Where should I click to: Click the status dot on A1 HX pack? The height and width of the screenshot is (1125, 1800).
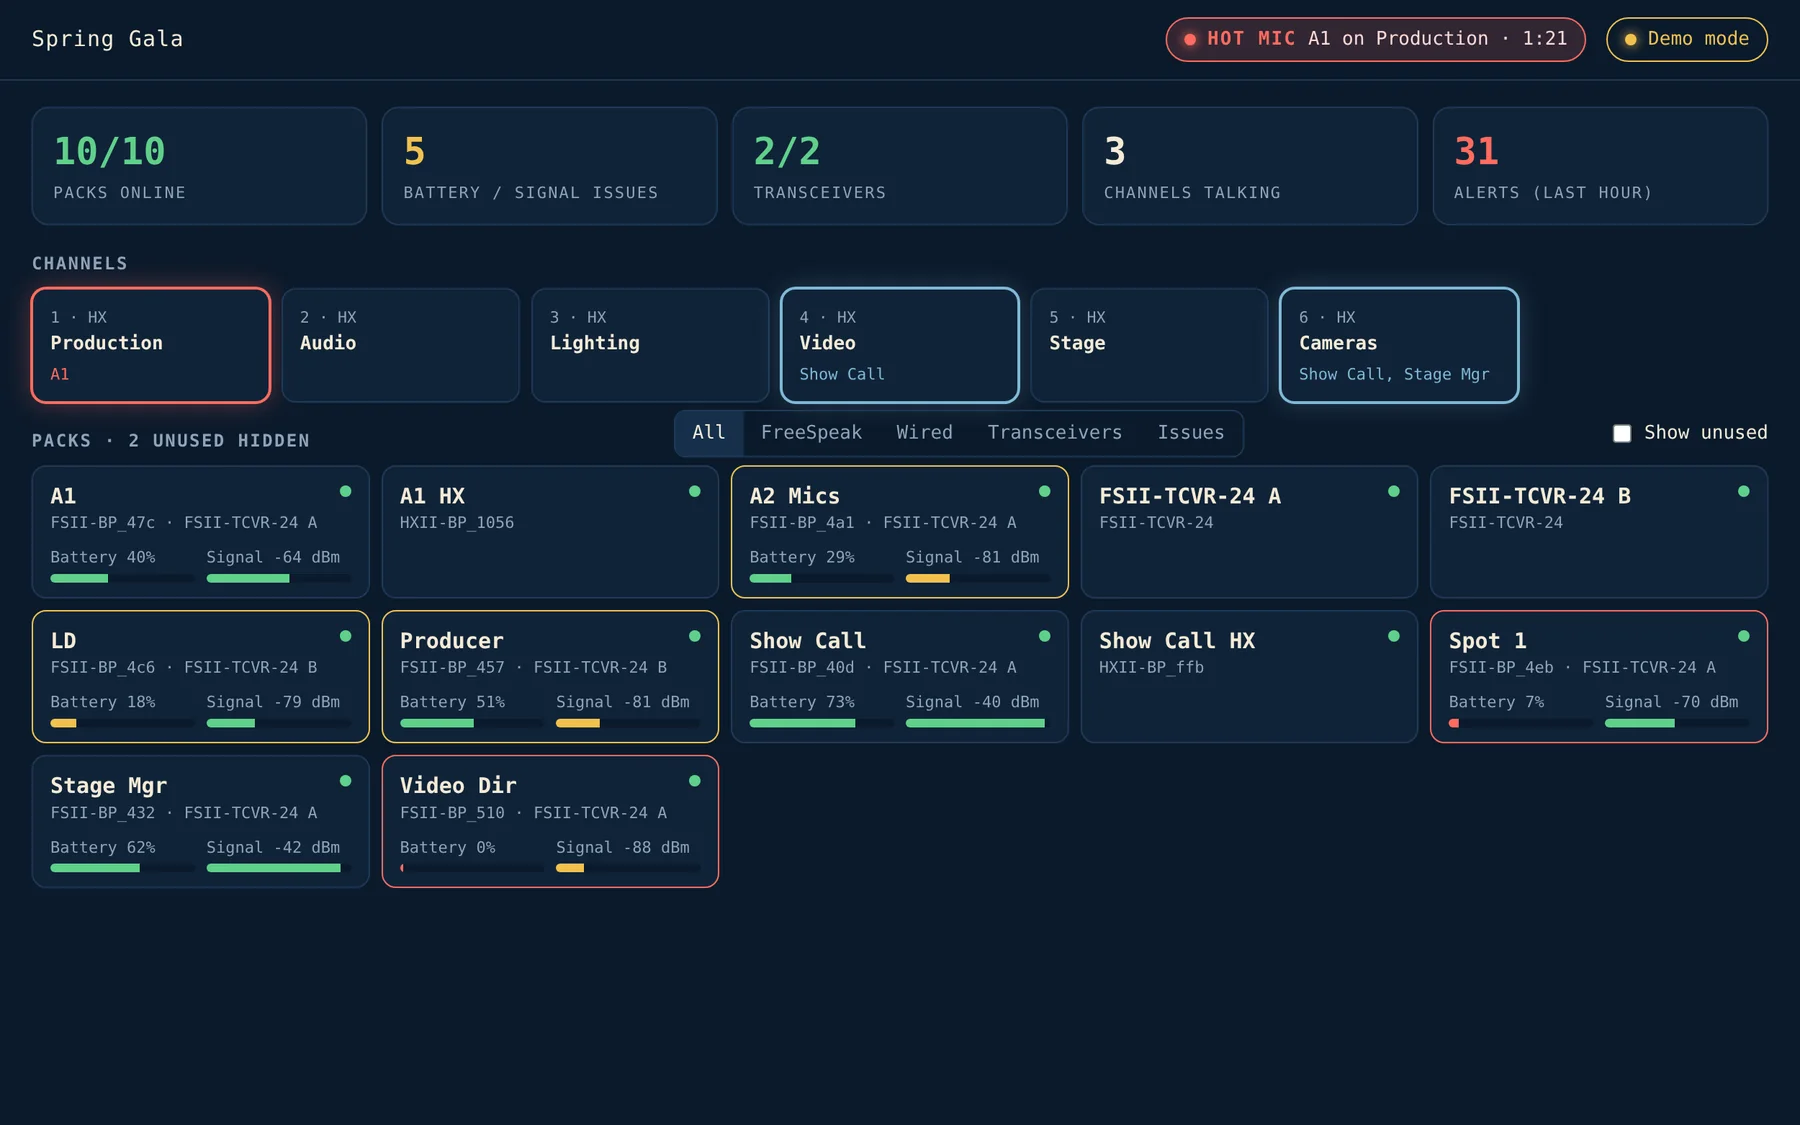point(694,491)
